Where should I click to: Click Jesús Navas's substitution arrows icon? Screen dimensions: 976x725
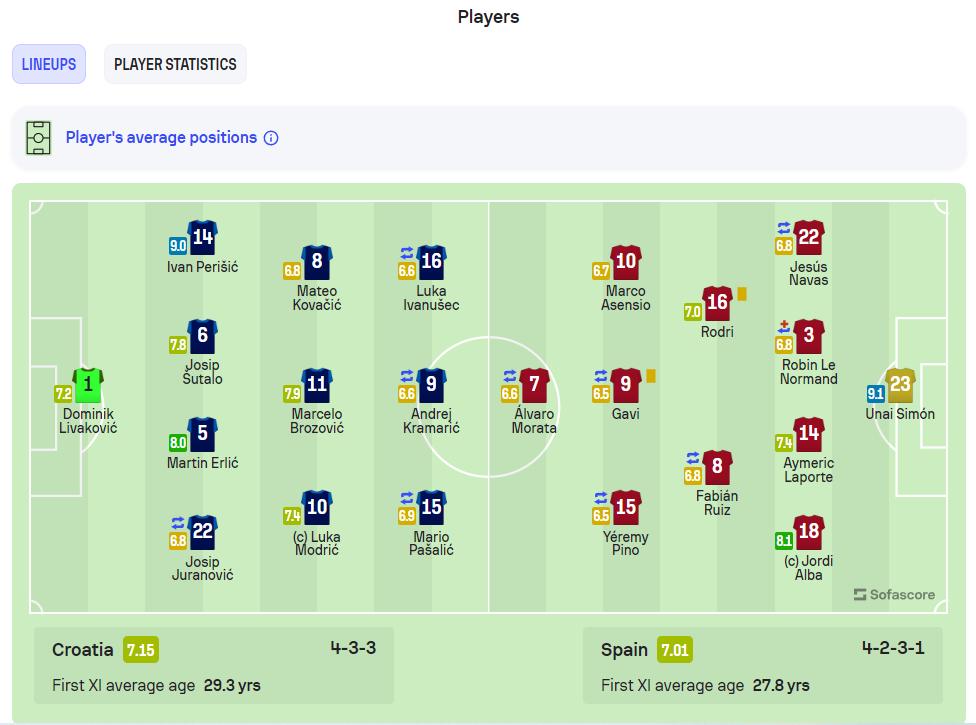point(784,228)
